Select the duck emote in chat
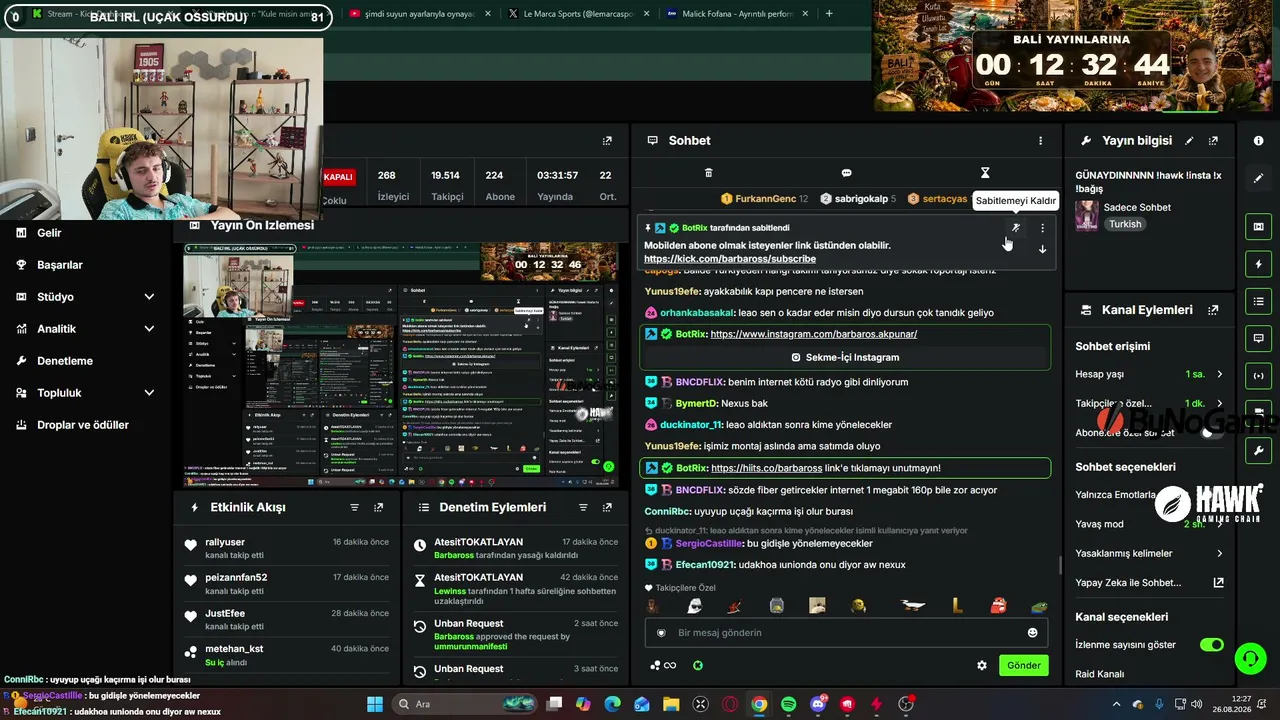This screenshot has height=720, width=1280. click(x=913, y=606)
